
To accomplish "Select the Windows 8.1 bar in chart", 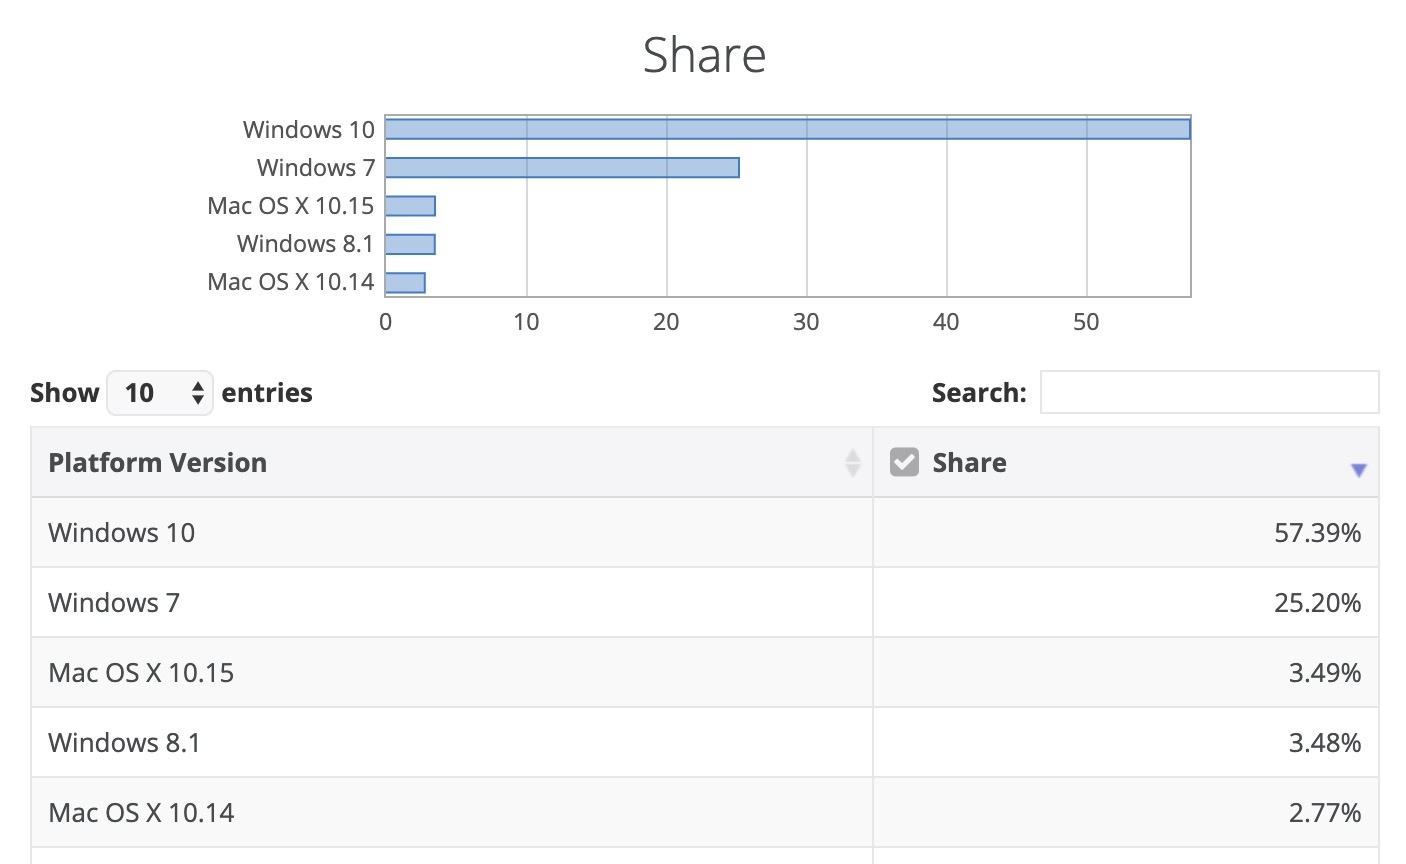I will pyautogui.click(x=410, y=244).
